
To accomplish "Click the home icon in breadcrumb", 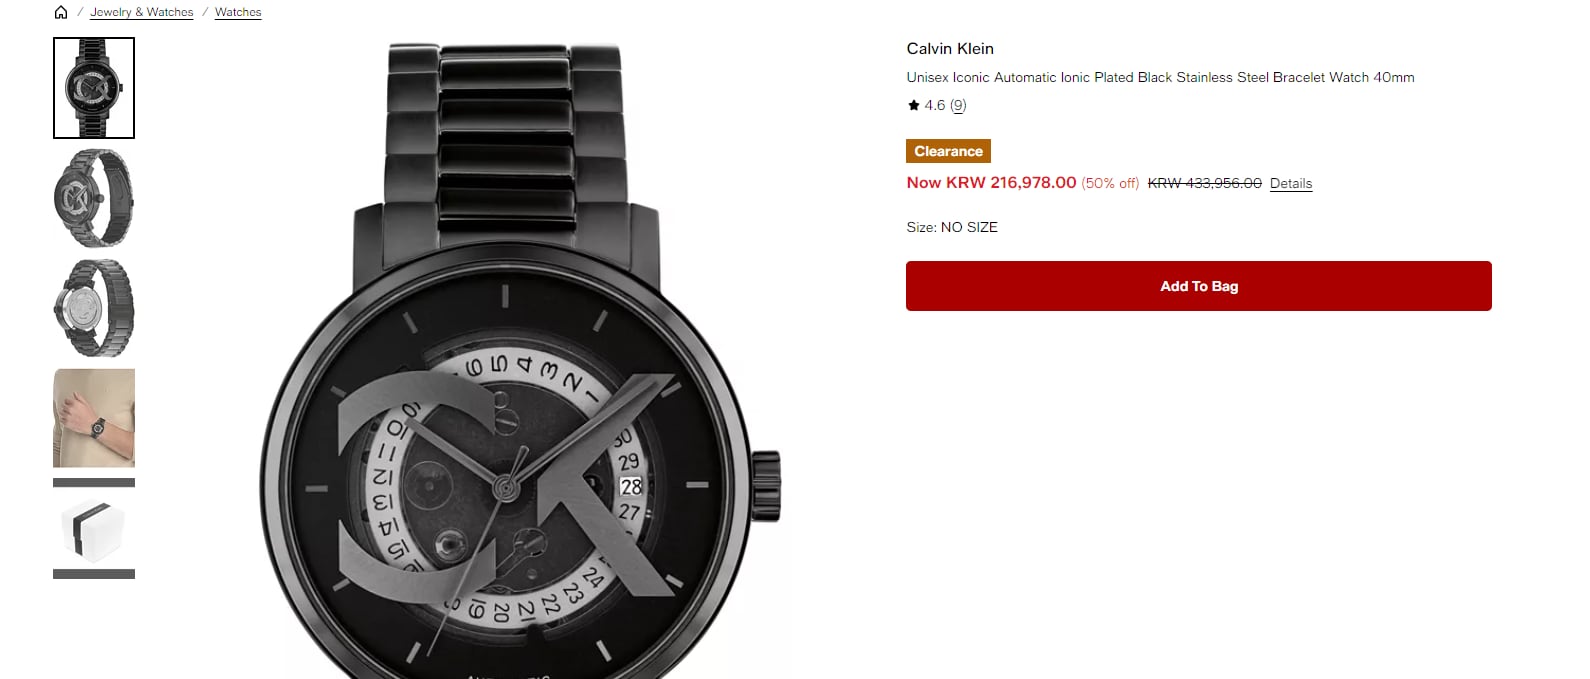I will coord(61,12).
